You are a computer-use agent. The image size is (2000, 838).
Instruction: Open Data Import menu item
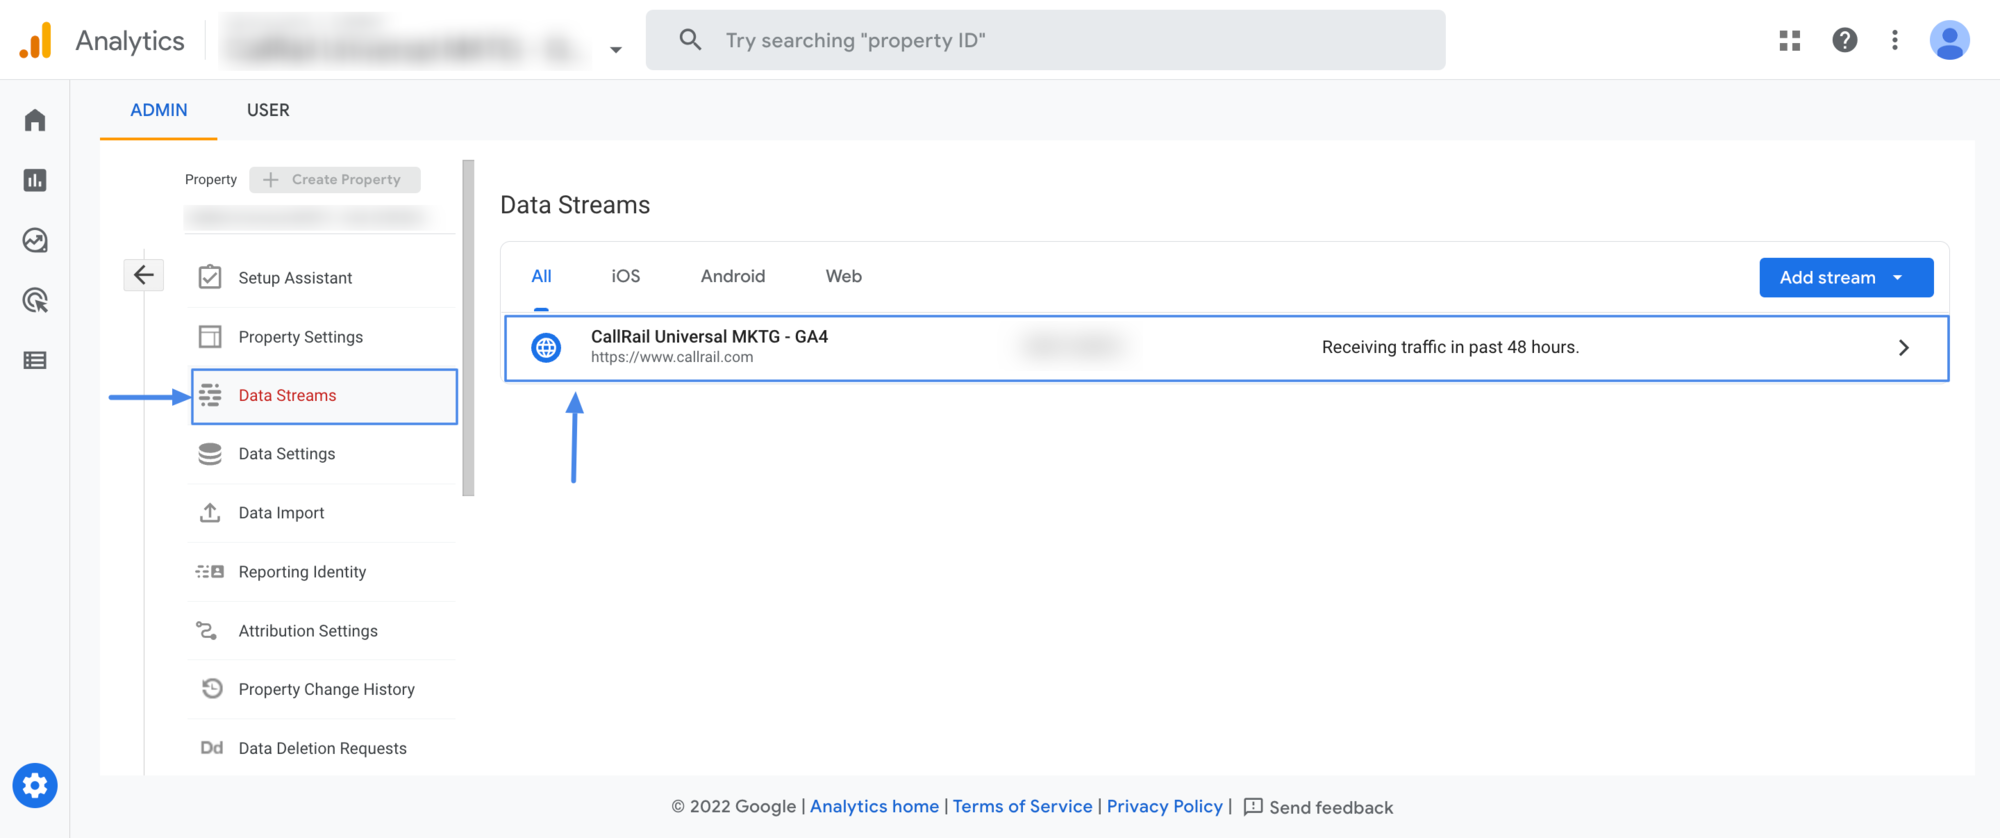click(322, 513)
